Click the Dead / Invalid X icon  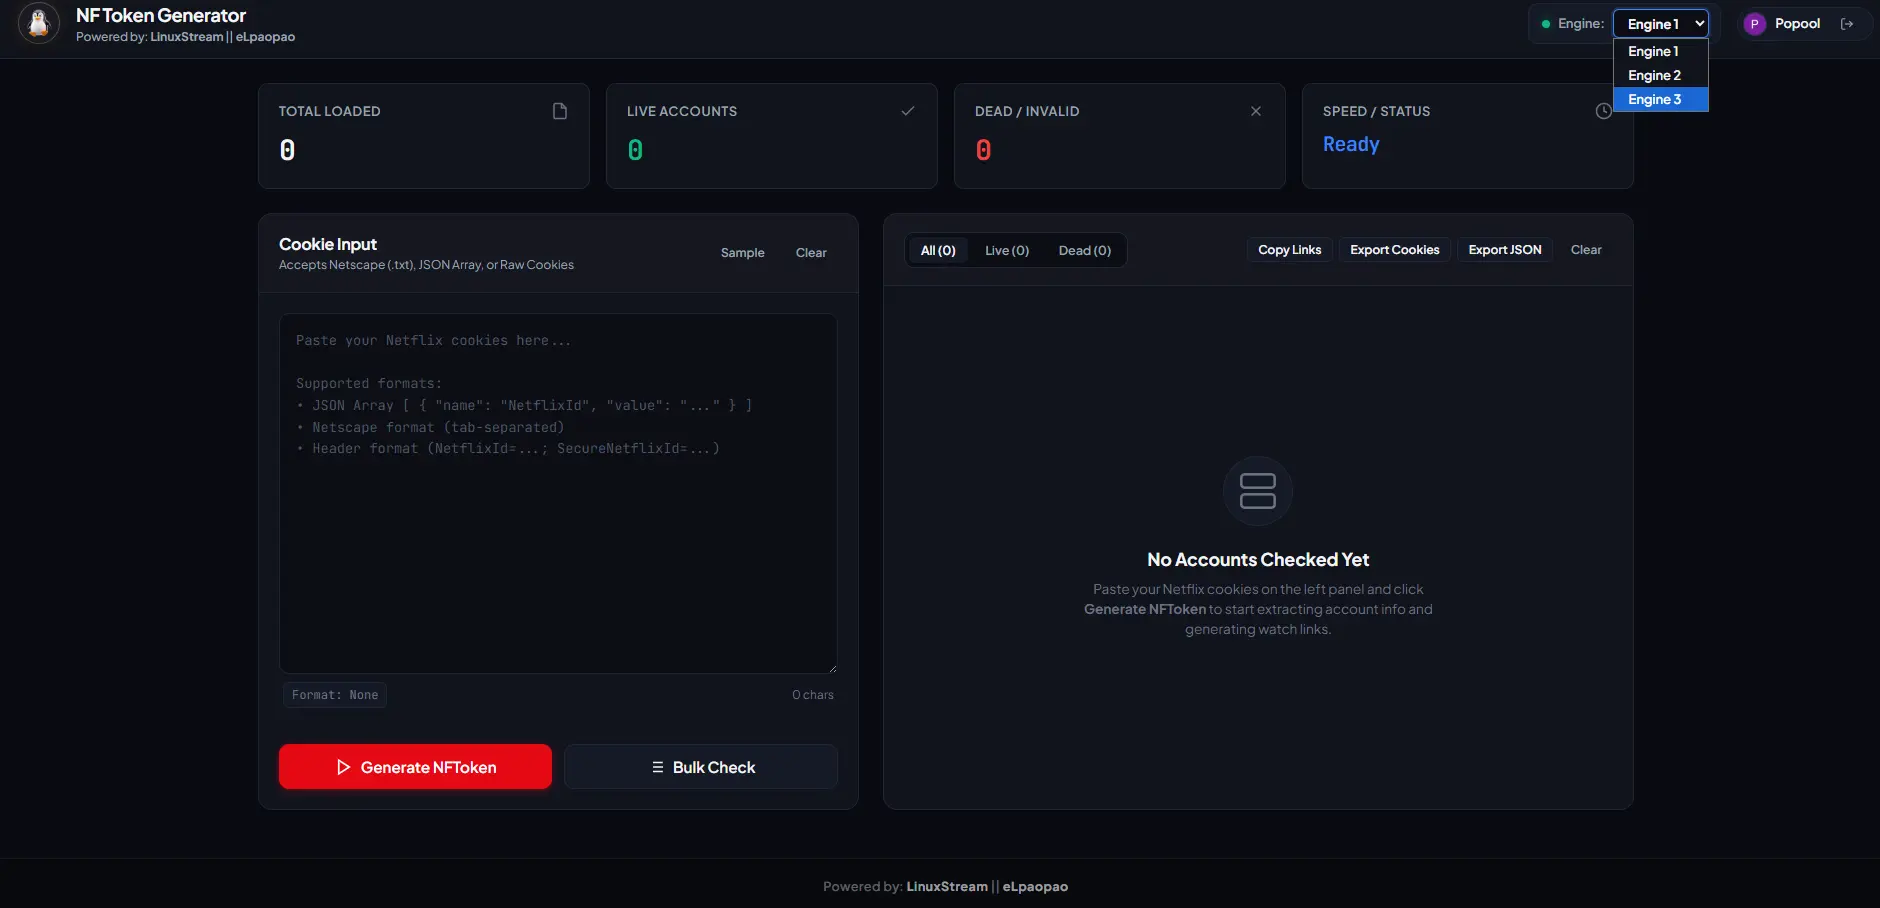[x=1256, y=111]
